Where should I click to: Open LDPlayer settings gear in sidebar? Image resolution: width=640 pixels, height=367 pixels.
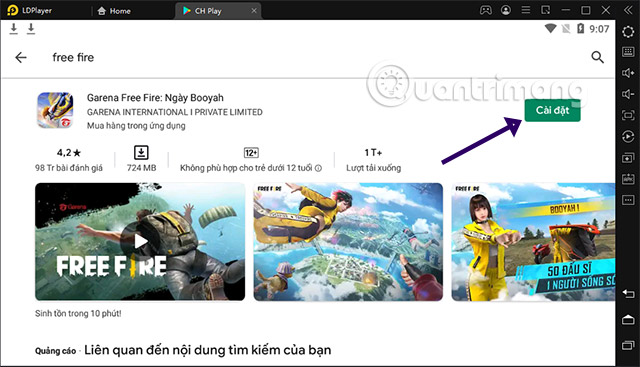[628, 31]
